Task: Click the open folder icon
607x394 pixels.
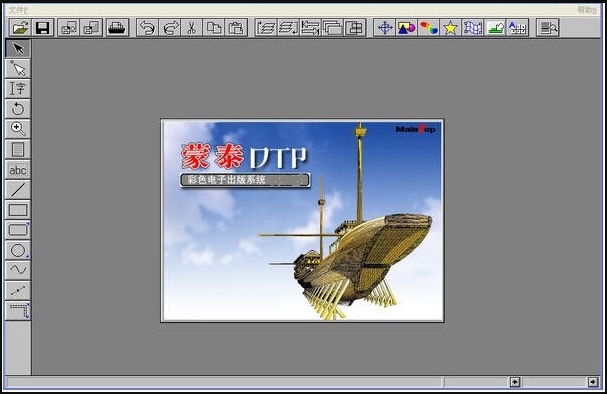Action: pos(20,28)
